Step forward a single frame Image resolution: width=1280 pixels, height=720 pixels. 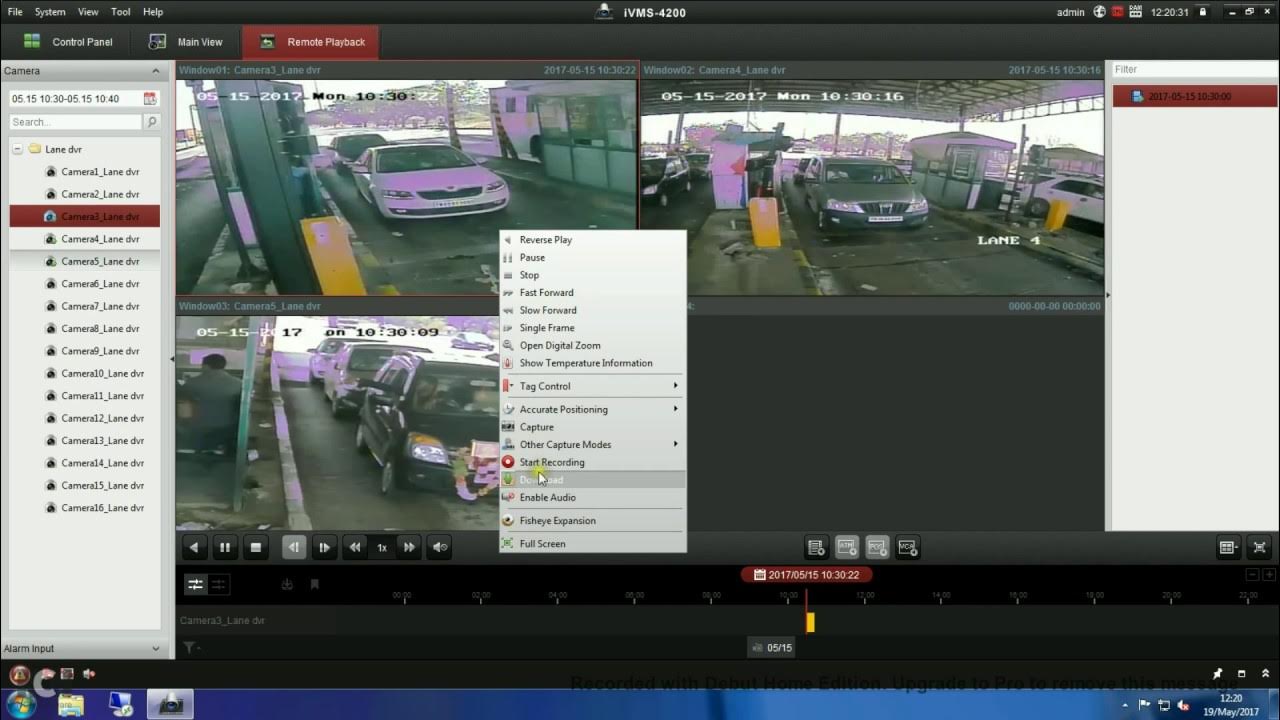(x=324, y=547)
